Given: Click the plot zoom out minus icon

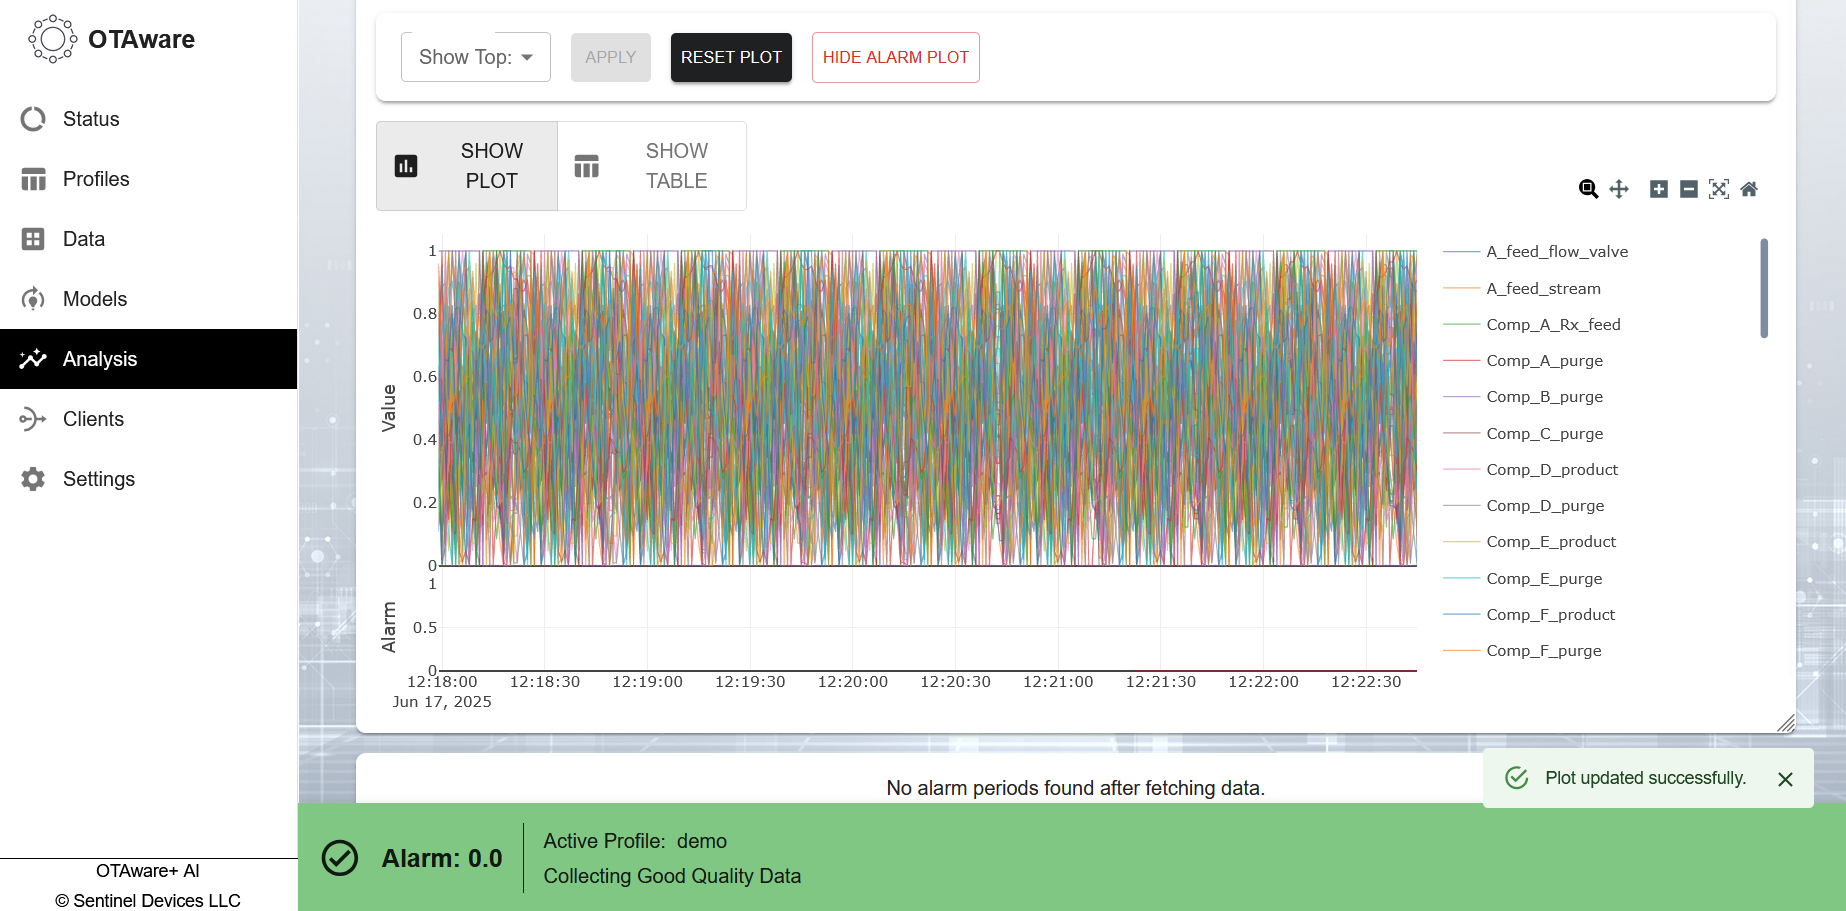Looking at the screenshot, I should [1688, 189].
